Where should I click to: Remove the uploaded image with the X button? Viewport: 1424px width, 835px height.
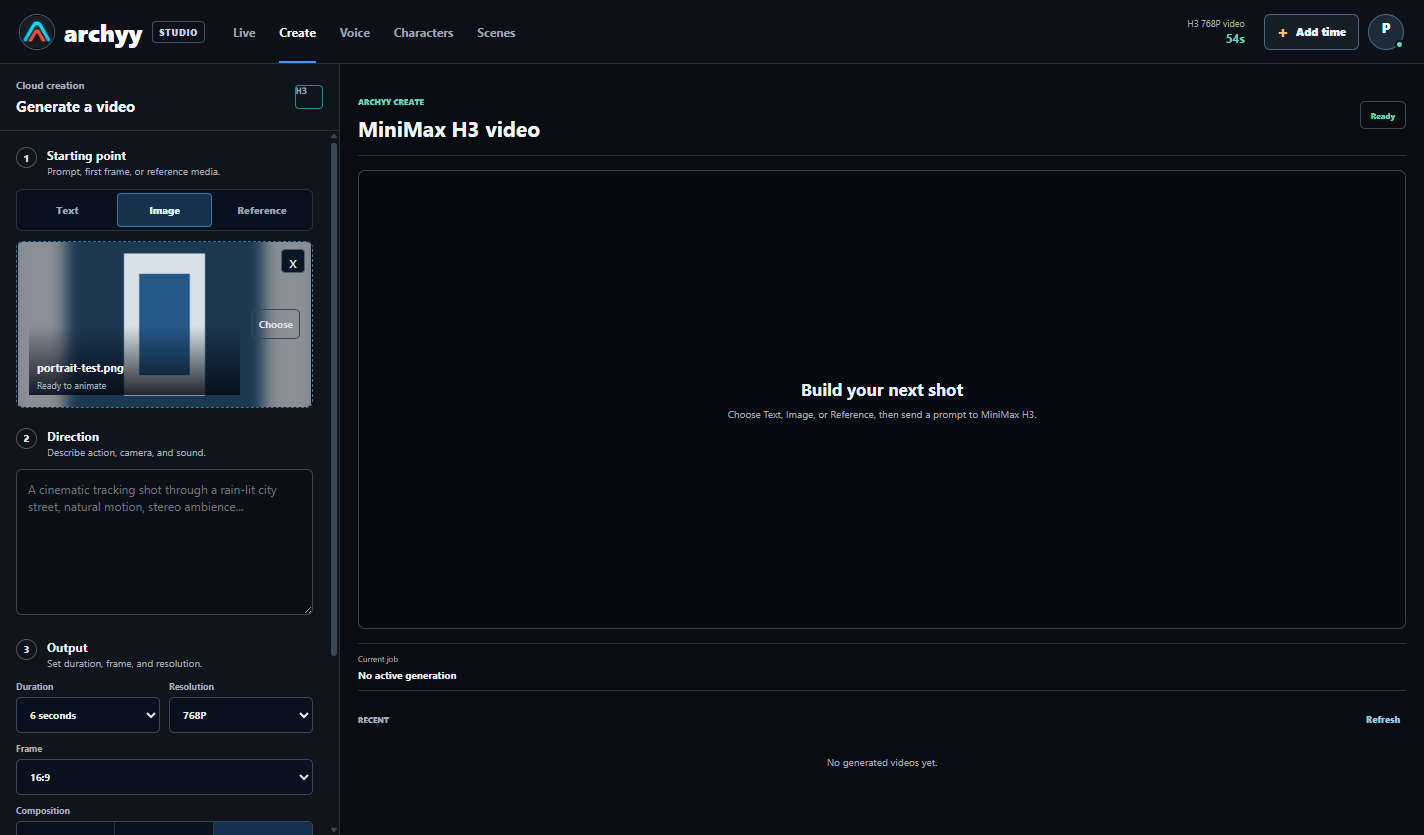pyautogui.click(x=293, y=262)
